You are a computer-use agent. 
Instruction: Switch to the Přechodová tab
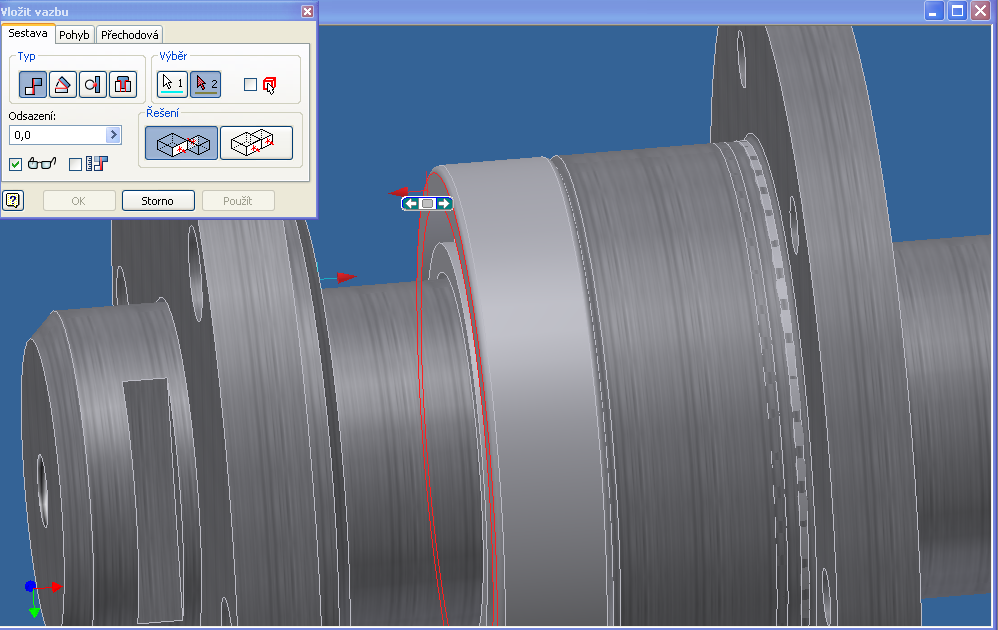coord(130,35)
